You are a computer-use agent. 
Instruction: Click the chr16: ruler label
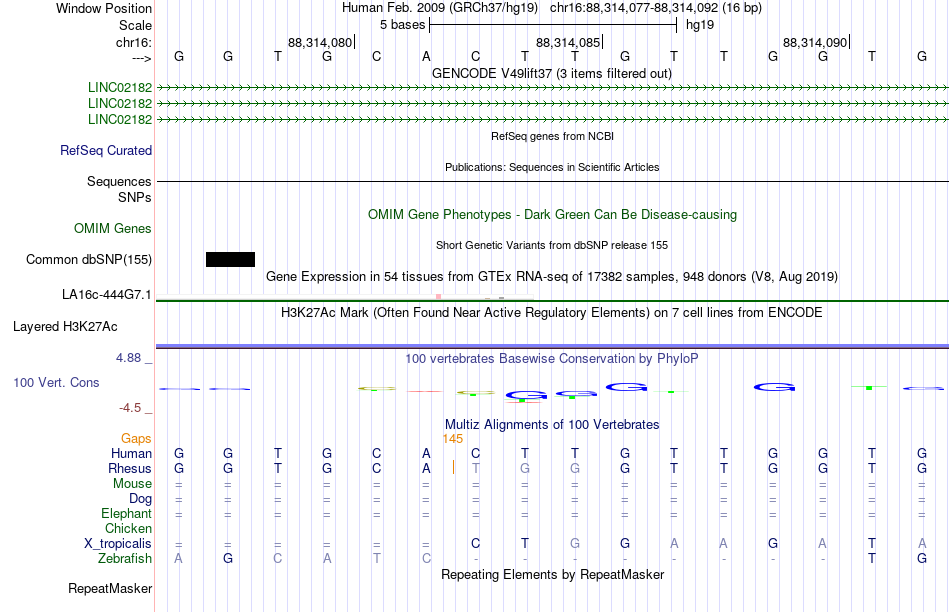[134, 42]
